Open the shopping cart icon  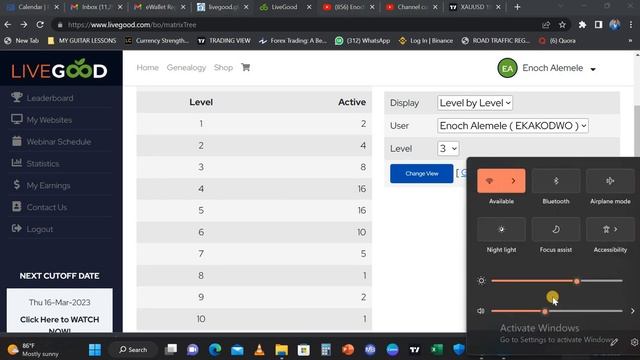[245, 67]
